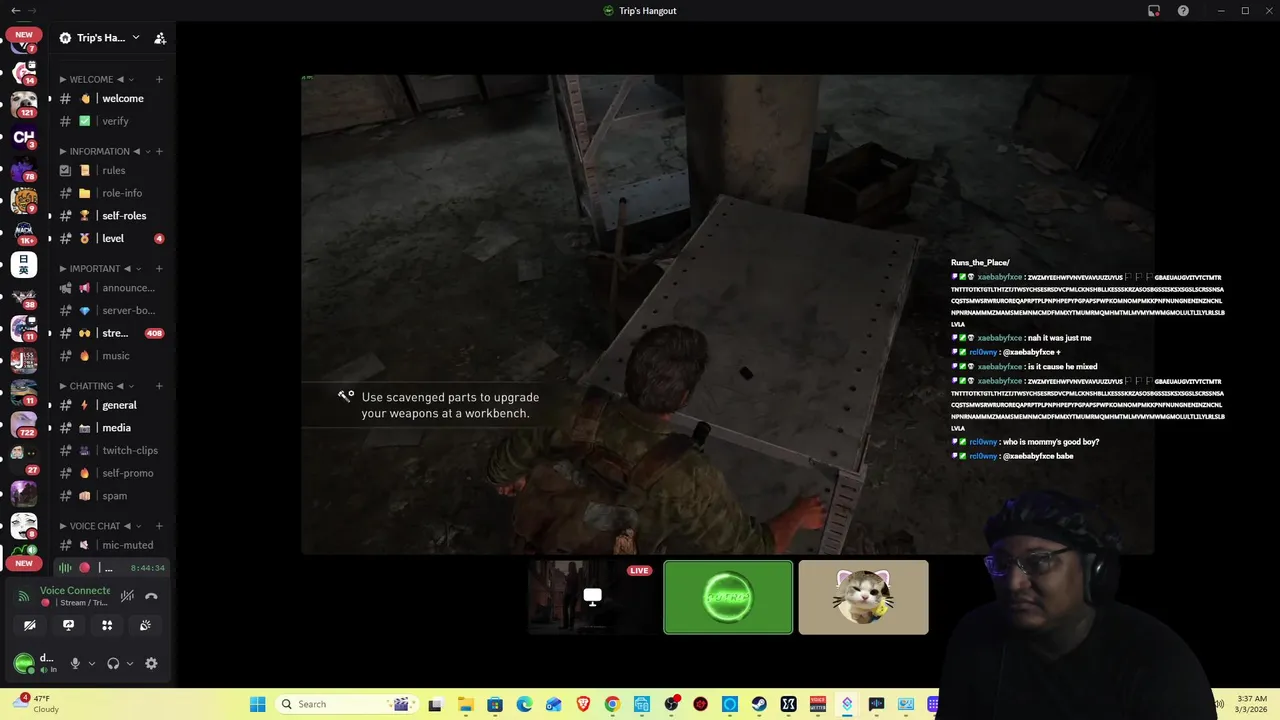
Task: Open user settings gear
Action: 151,663
